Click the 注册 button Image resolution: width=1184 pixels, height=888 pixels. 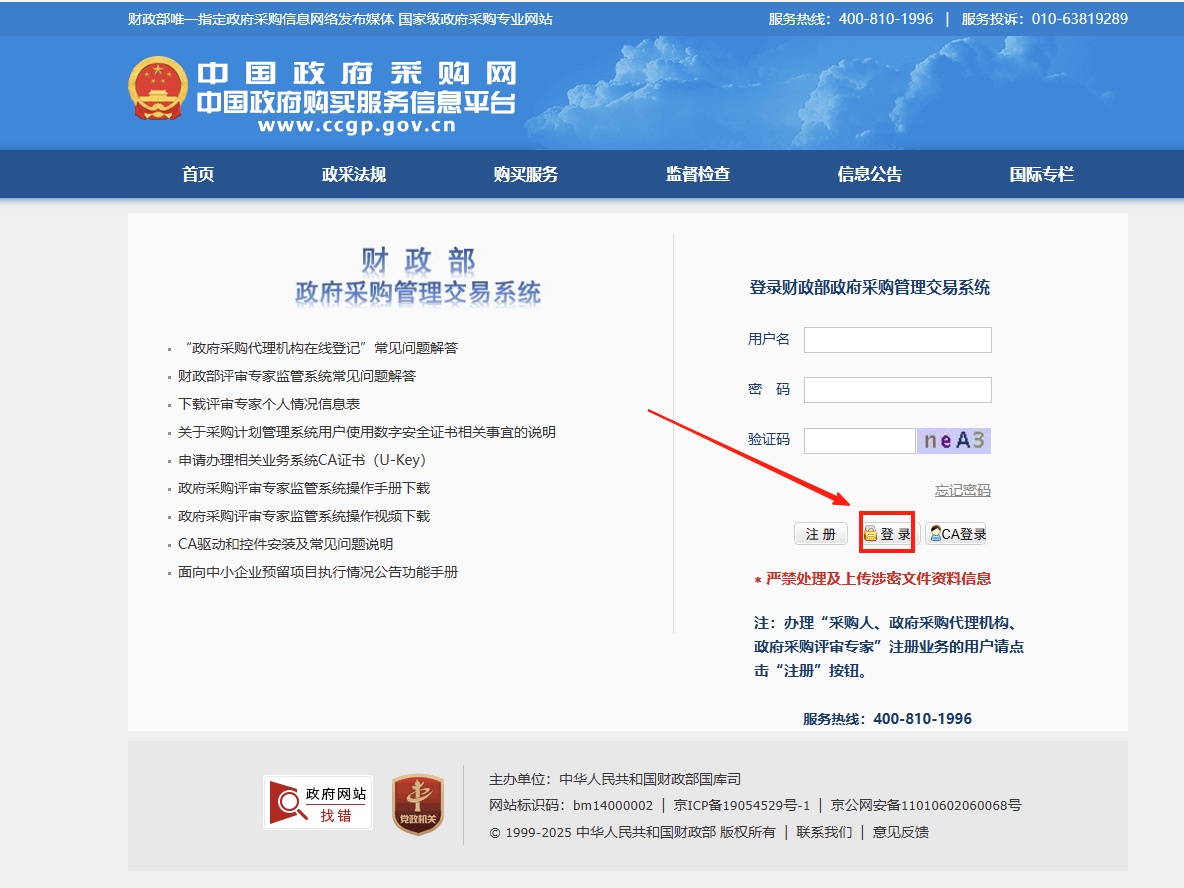pos(821,534)
